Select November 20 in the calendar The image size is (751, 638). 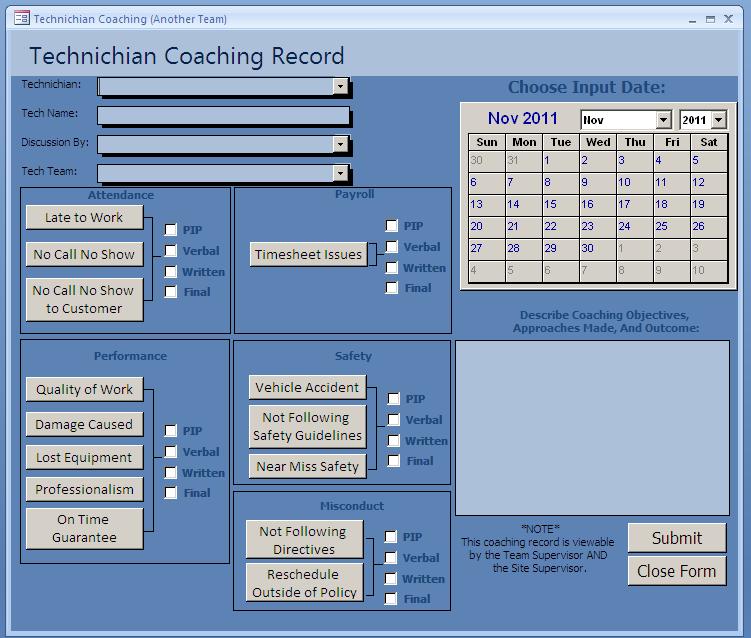(487, 227)
